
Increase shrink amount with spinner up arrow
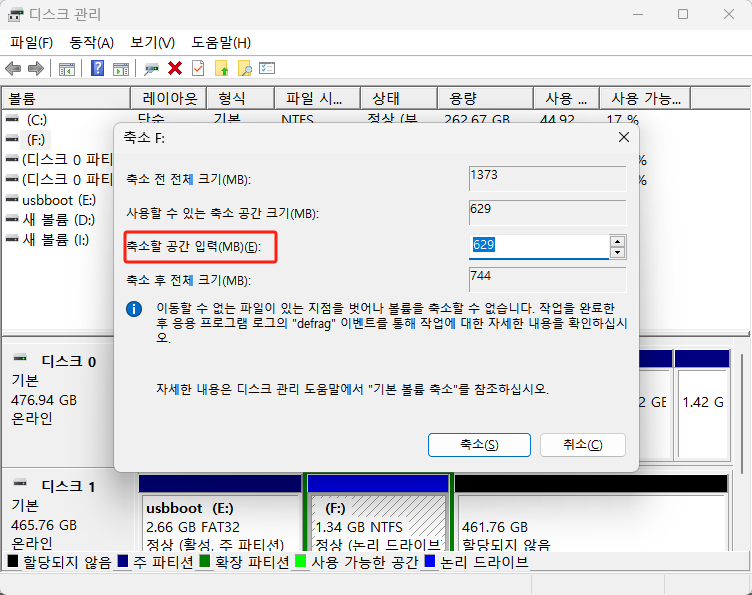point(618,241)
